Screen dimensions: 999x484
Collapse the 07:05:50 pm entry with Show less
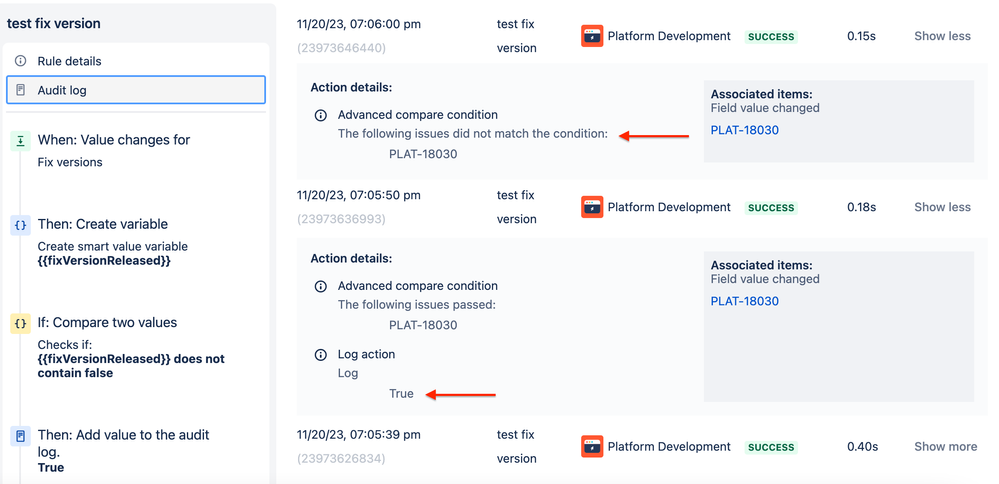coord(942,207)
